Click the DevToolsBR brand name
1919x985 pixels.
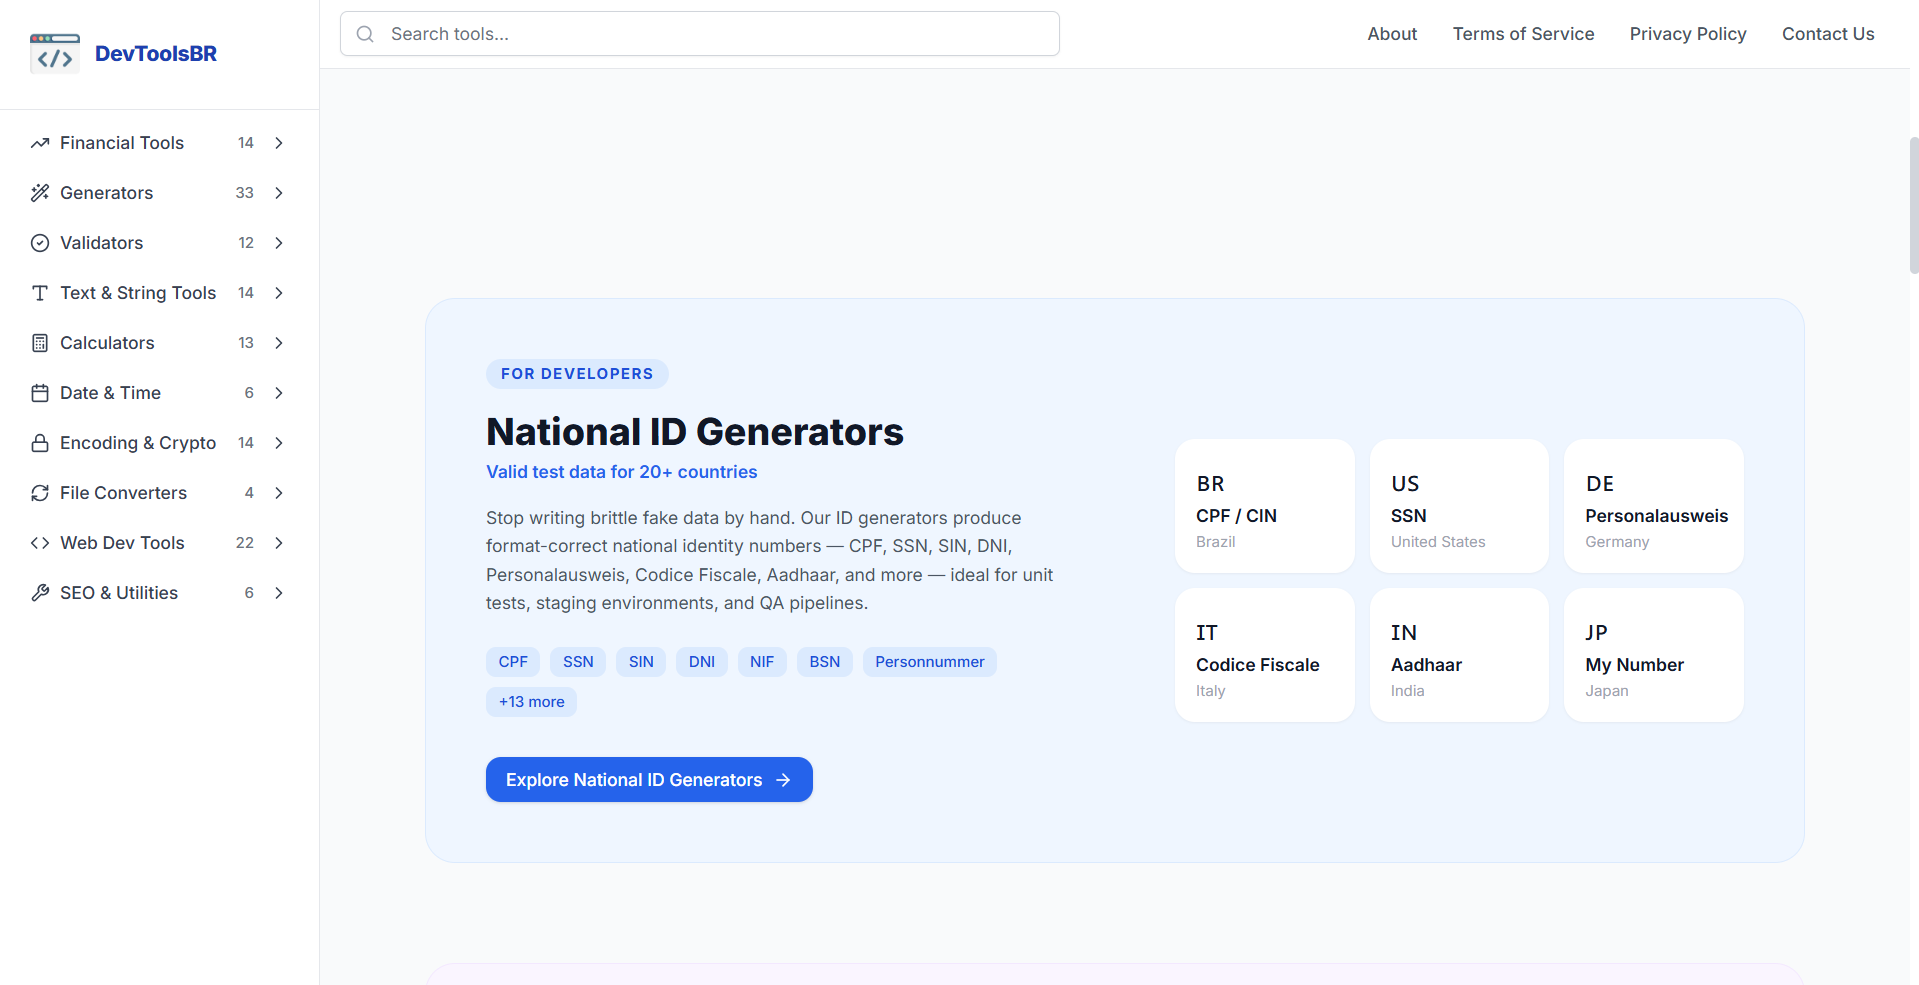point(156,54)
